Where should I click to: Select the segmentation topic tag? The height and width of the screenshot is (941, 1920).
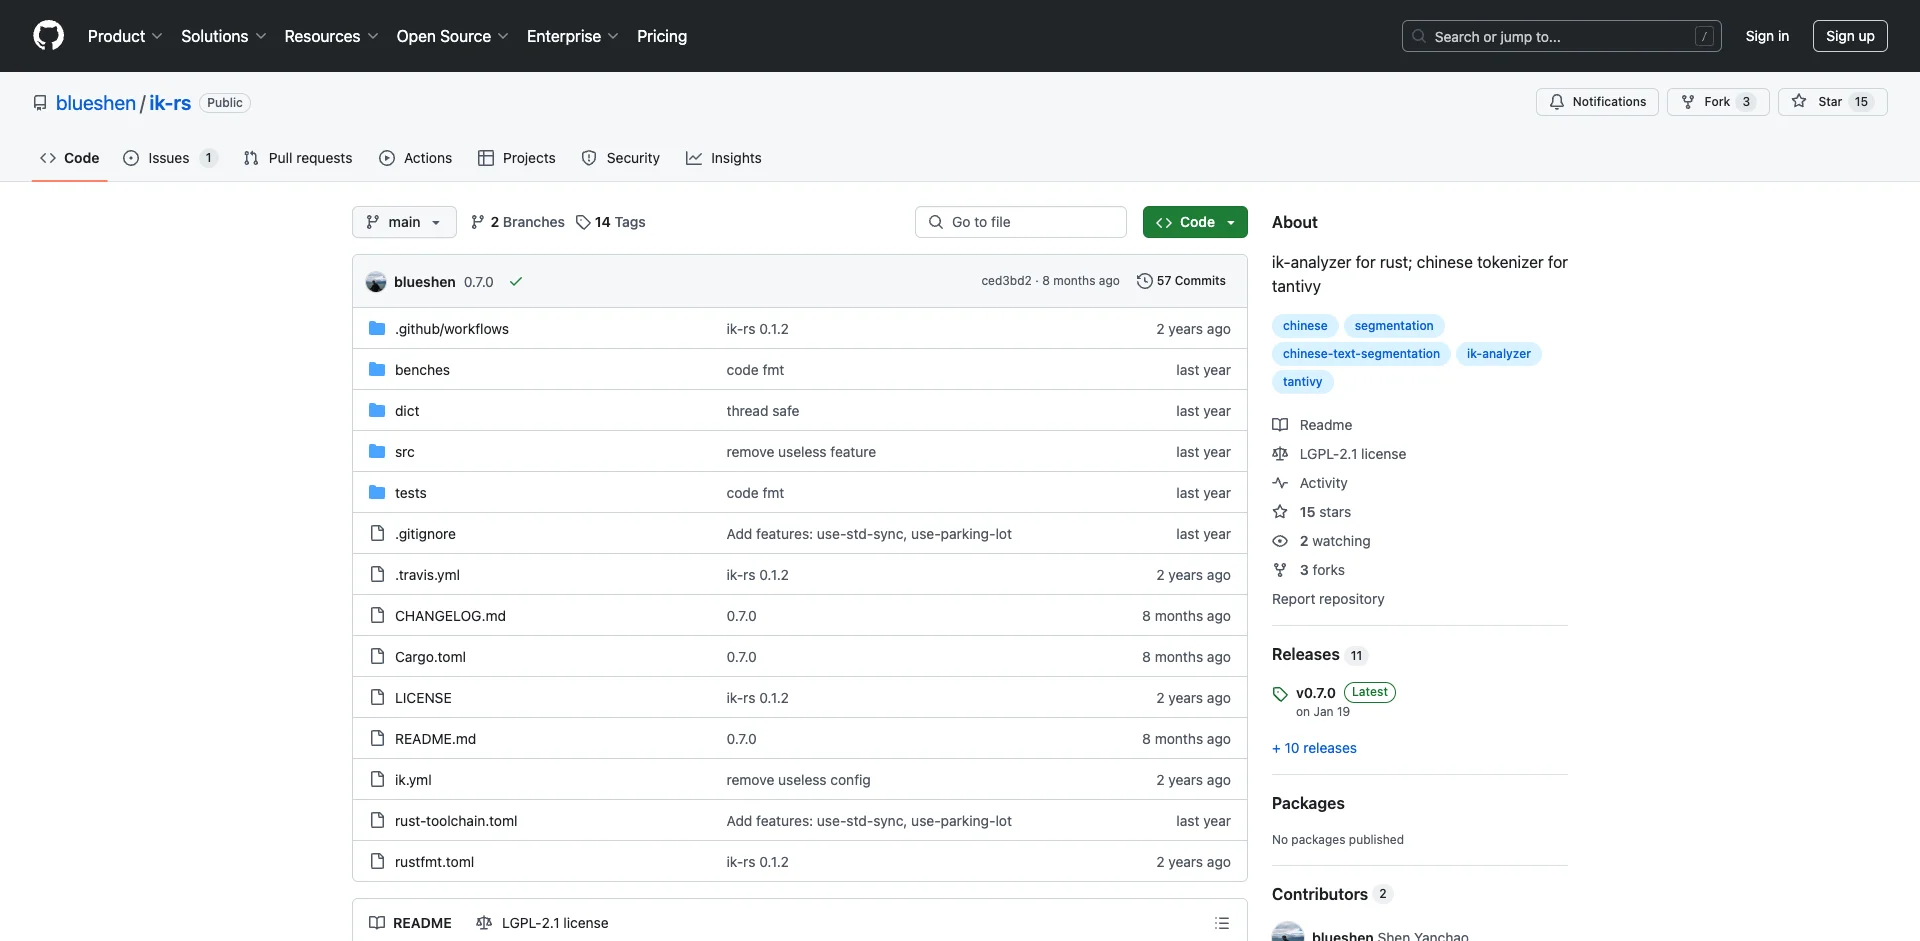click(x=1394, y=326)
